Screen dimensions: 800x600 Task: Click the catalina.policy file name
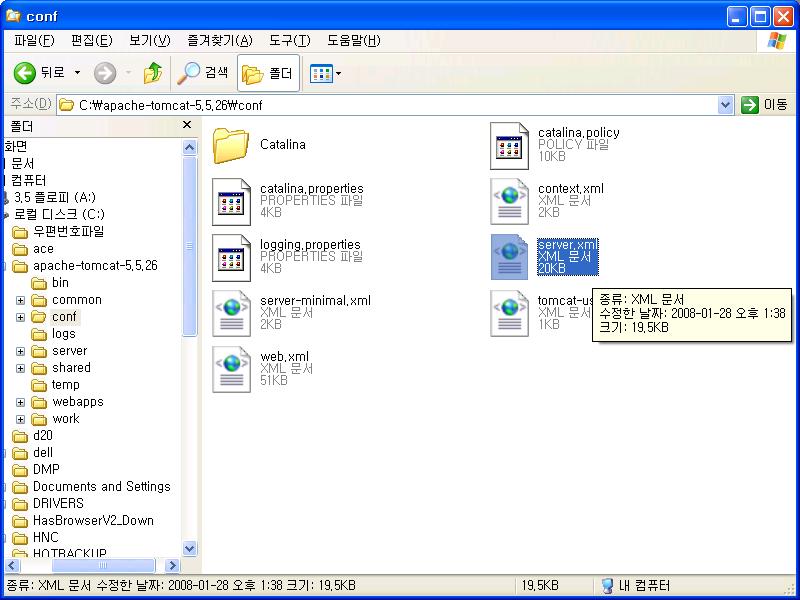579,133
